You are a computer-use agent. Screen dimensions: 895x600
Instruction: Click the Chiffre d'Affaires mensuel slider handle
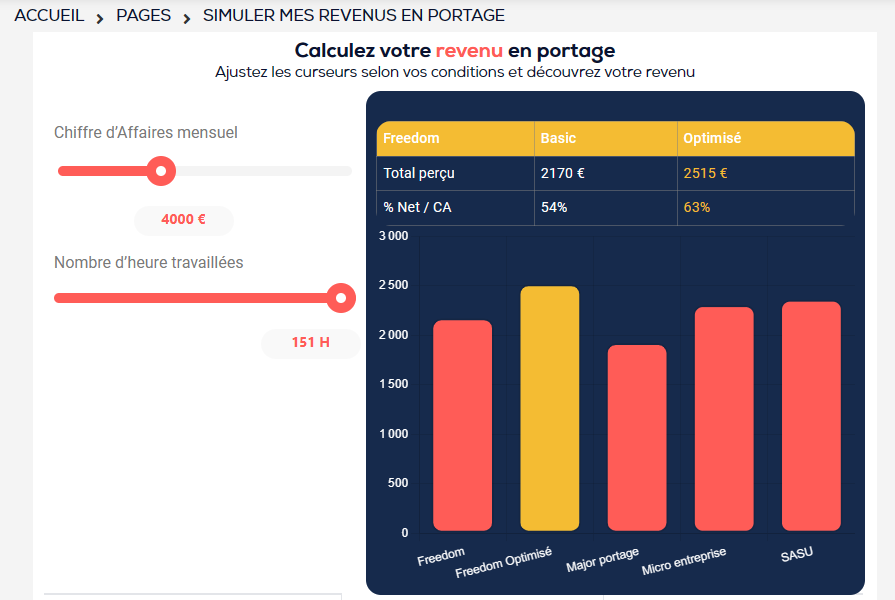161,171
